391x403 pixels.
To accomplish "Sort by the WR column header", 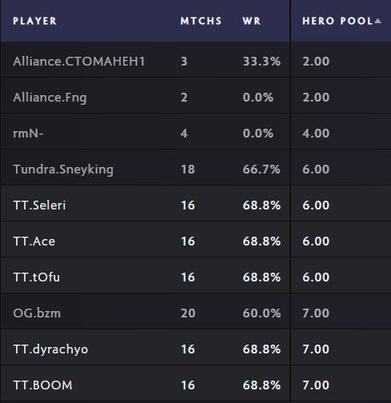I will 252,21.
